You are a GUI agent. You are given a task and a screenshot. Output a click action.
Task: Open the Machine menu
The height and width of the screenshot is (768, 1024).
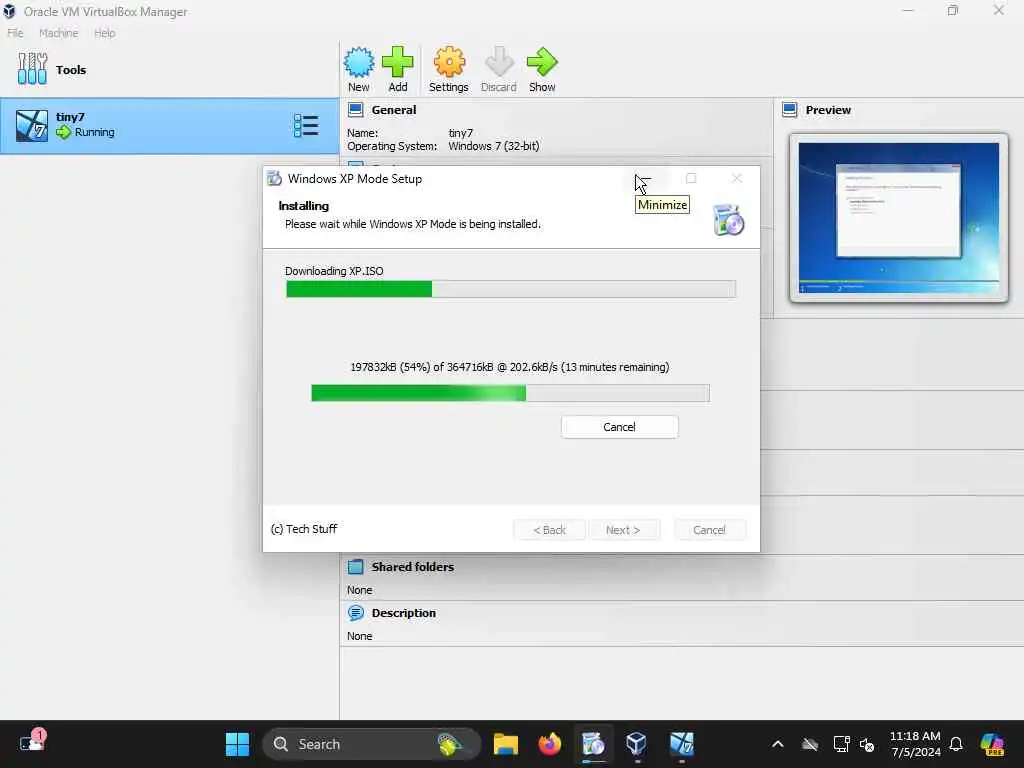click(58, 33)
